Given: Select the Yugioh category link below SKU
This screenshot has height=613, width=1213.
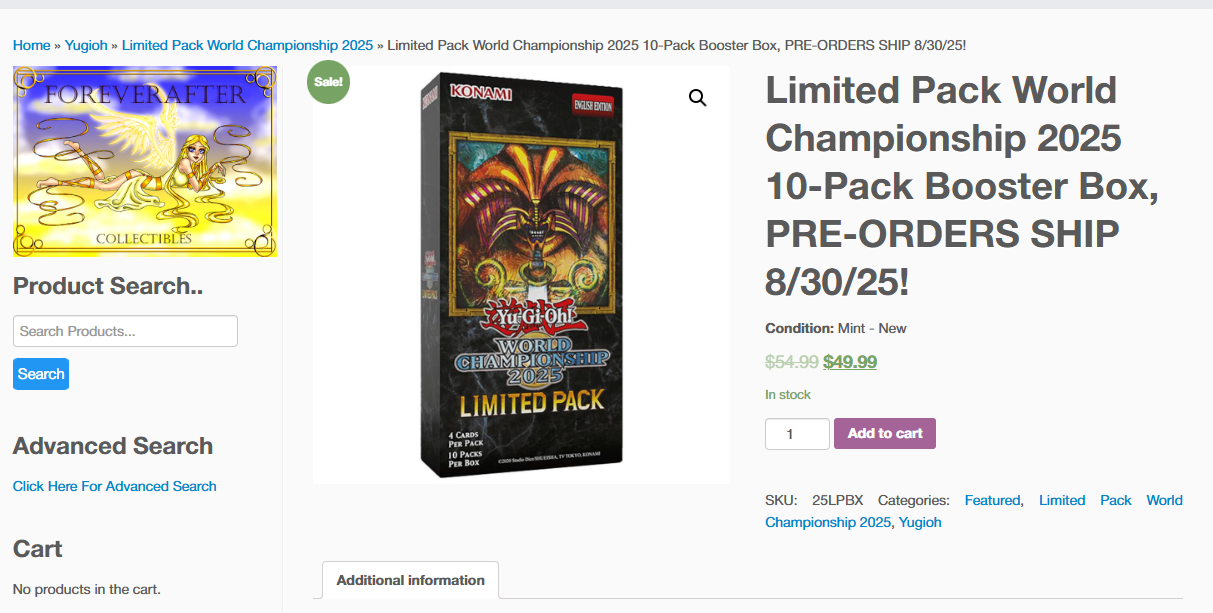Looking at the screenshot, I should (x=920, y=522).
